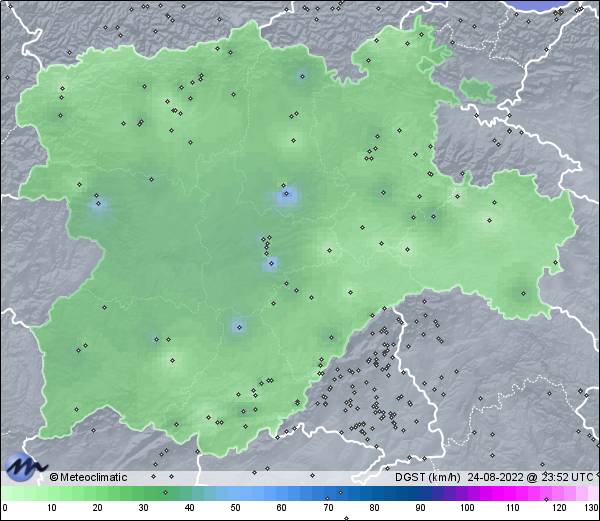Select the DGST (km/h) label

[x=428, y=477]
